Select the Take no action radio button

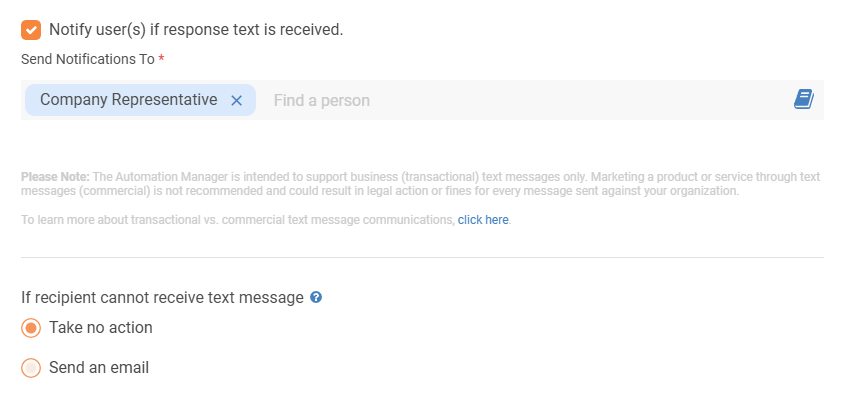tap(31, 328)
